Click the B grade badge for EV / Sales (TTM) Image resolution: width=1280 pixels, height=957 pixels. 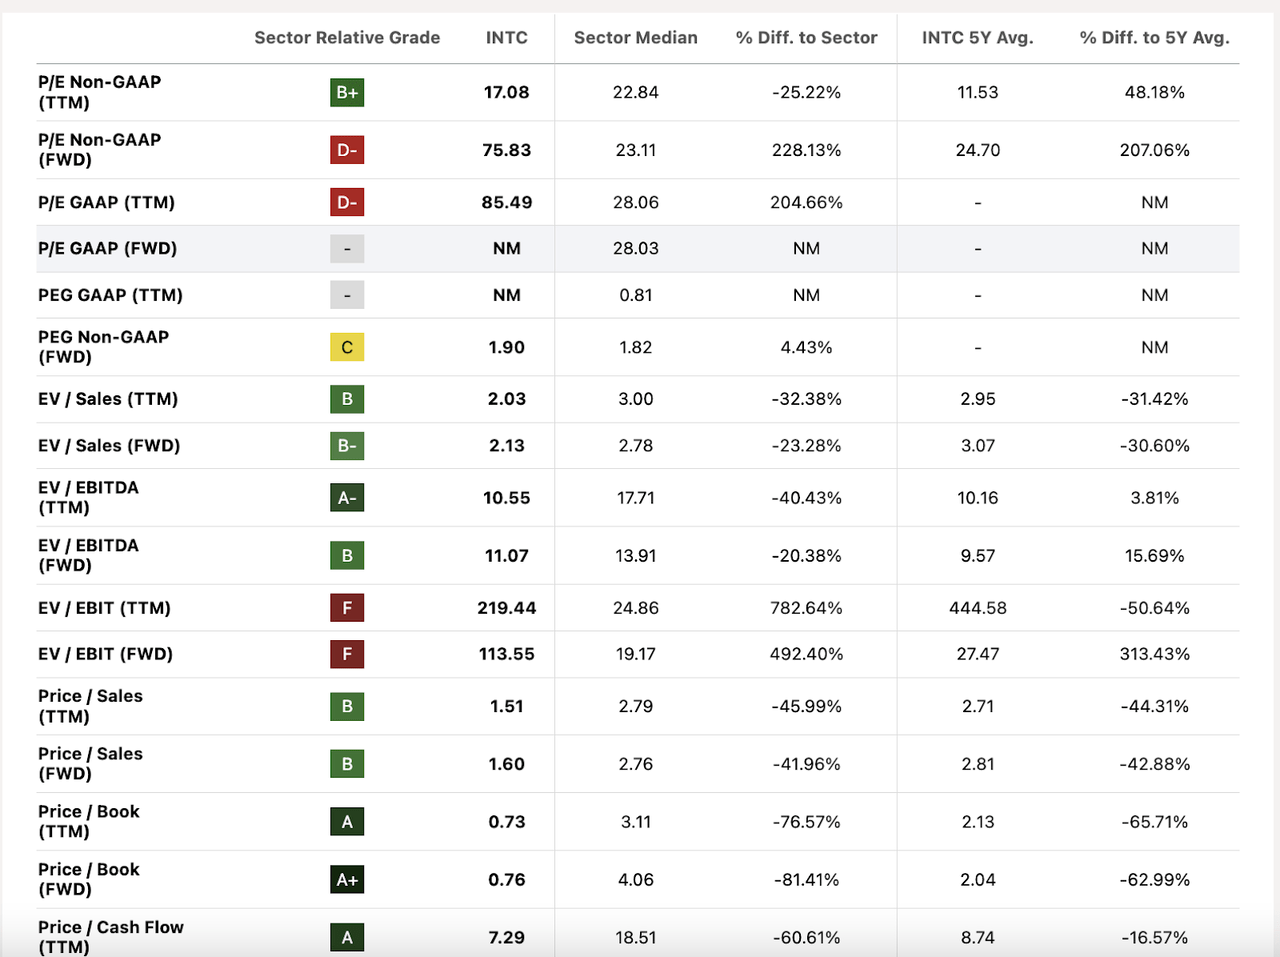tap(347, 399)
